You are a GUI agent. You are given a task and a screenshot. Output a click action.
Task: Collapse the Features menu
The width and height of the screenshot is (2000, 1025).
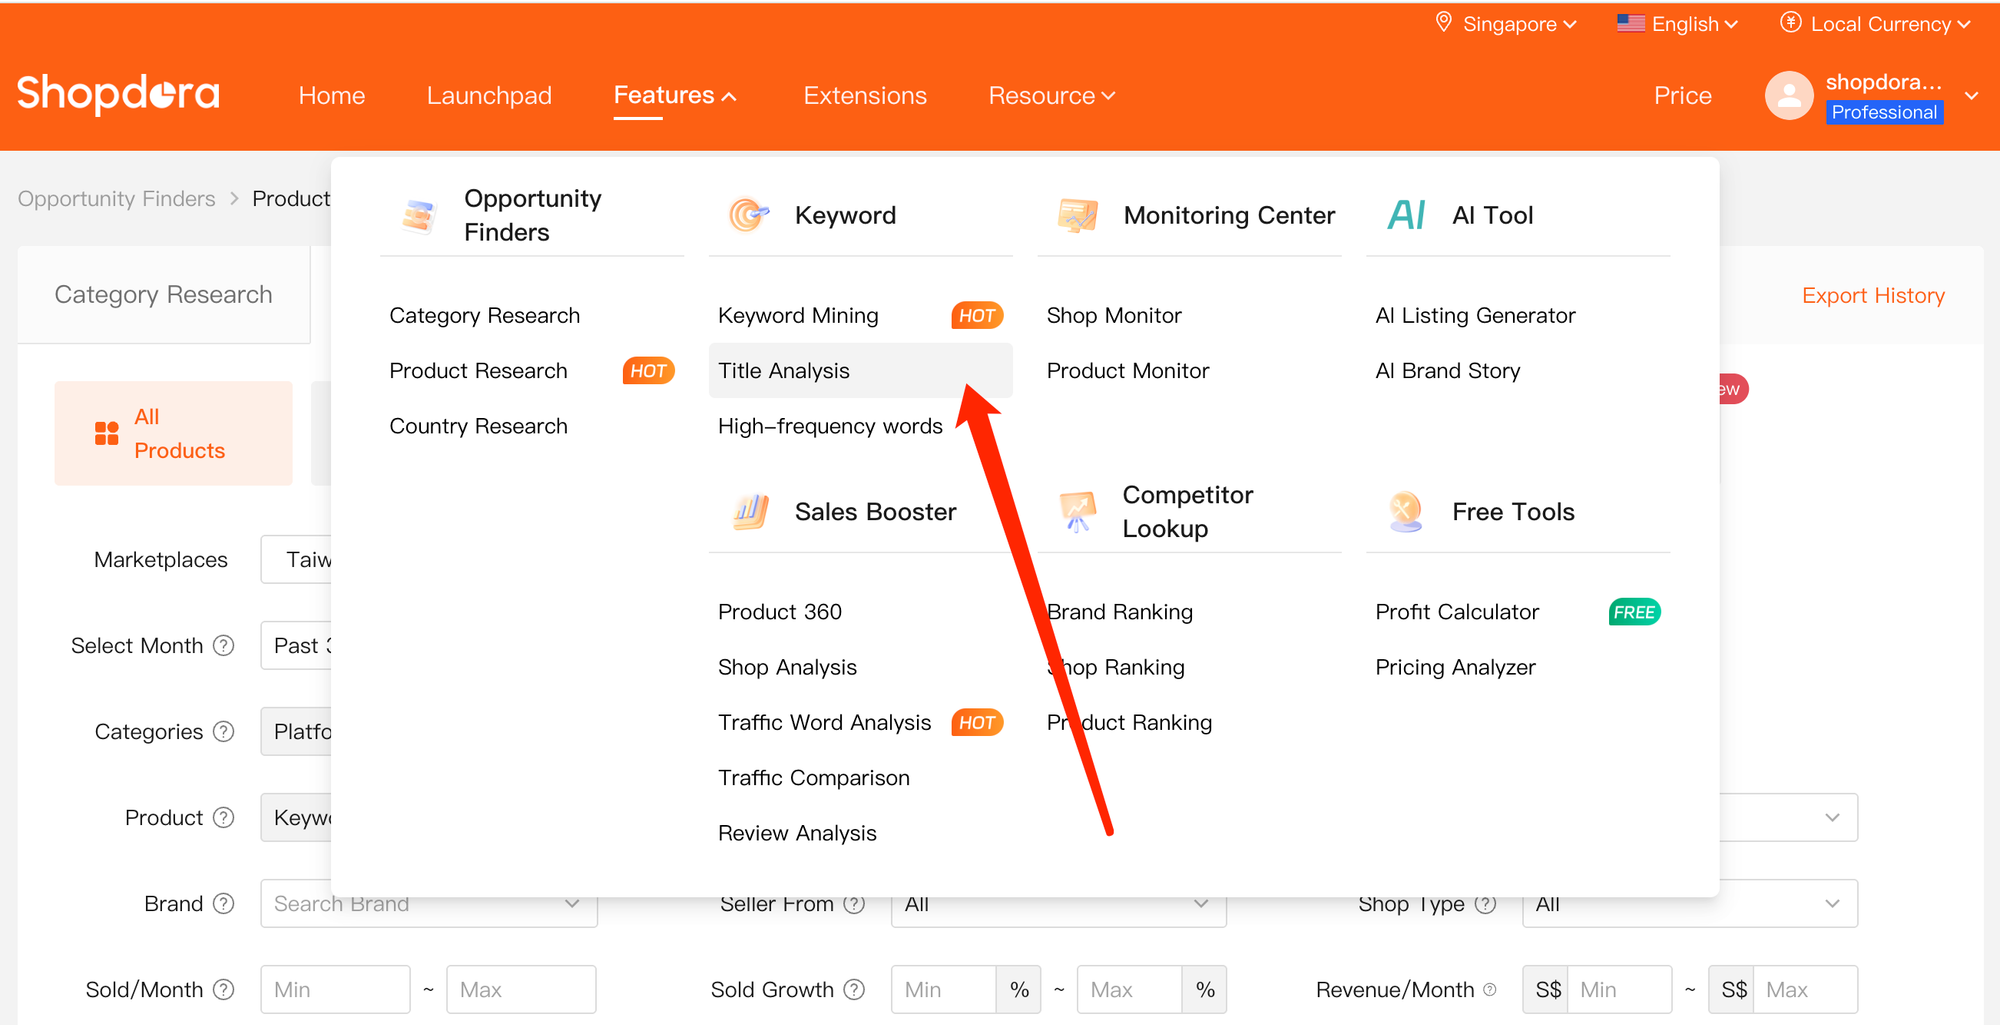point(675,95)
